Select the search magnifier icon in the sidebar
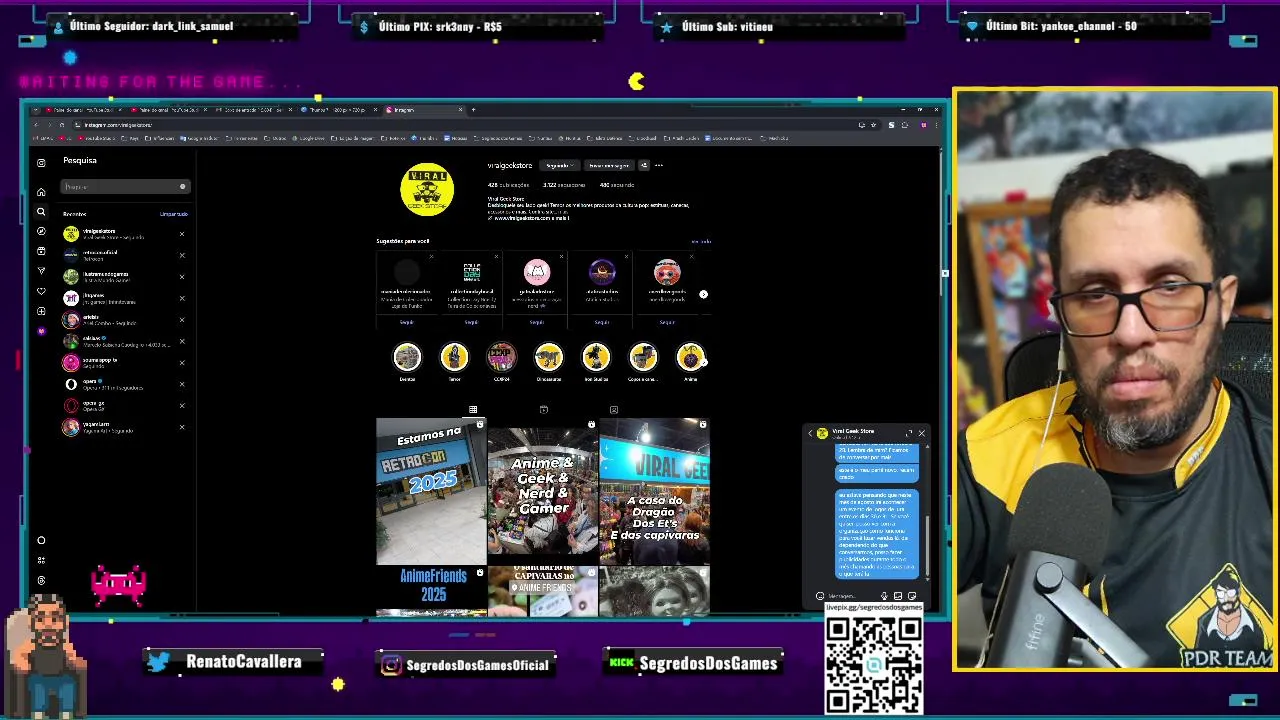Screen dimensions: 1280x720 [x=41, y=211]
